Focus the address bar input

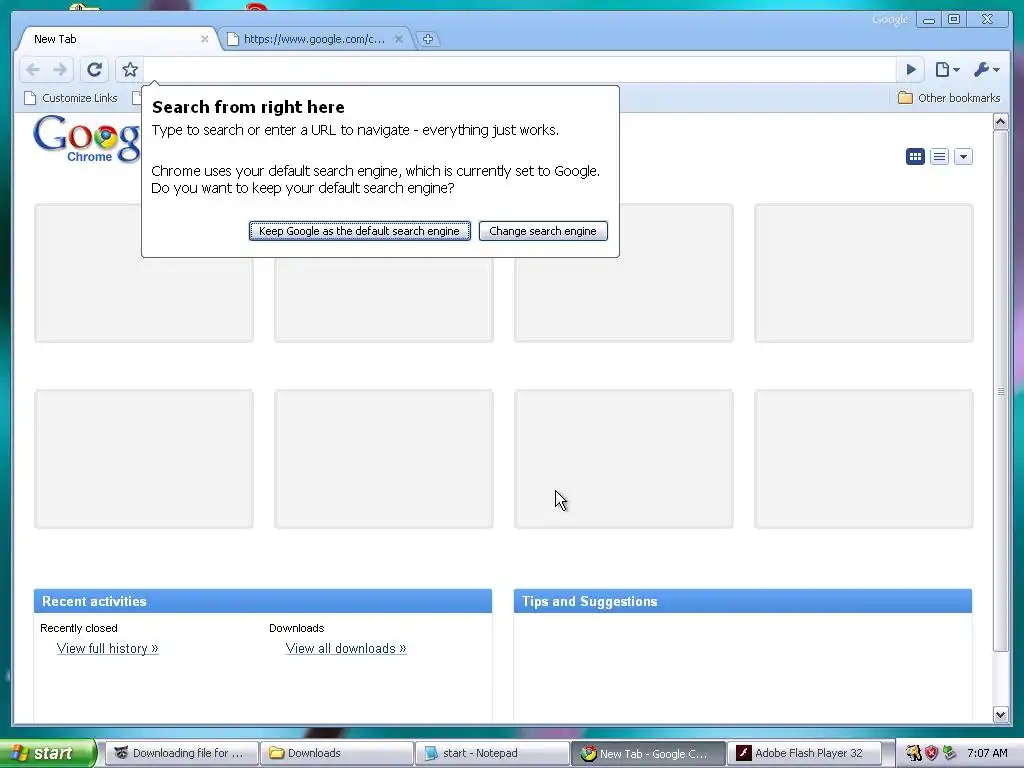[519, 69]
